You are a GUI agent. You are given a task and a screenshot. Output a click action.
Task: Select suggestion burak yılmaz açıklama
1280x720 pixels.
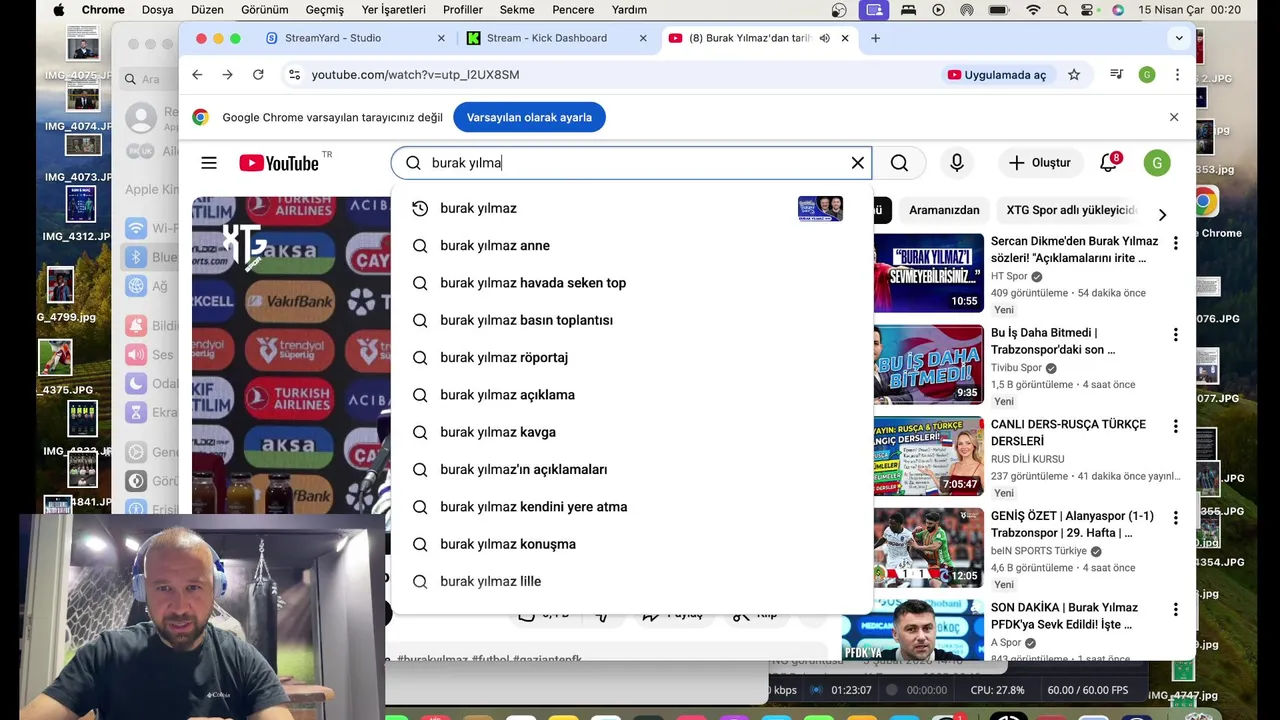point(631,395)
